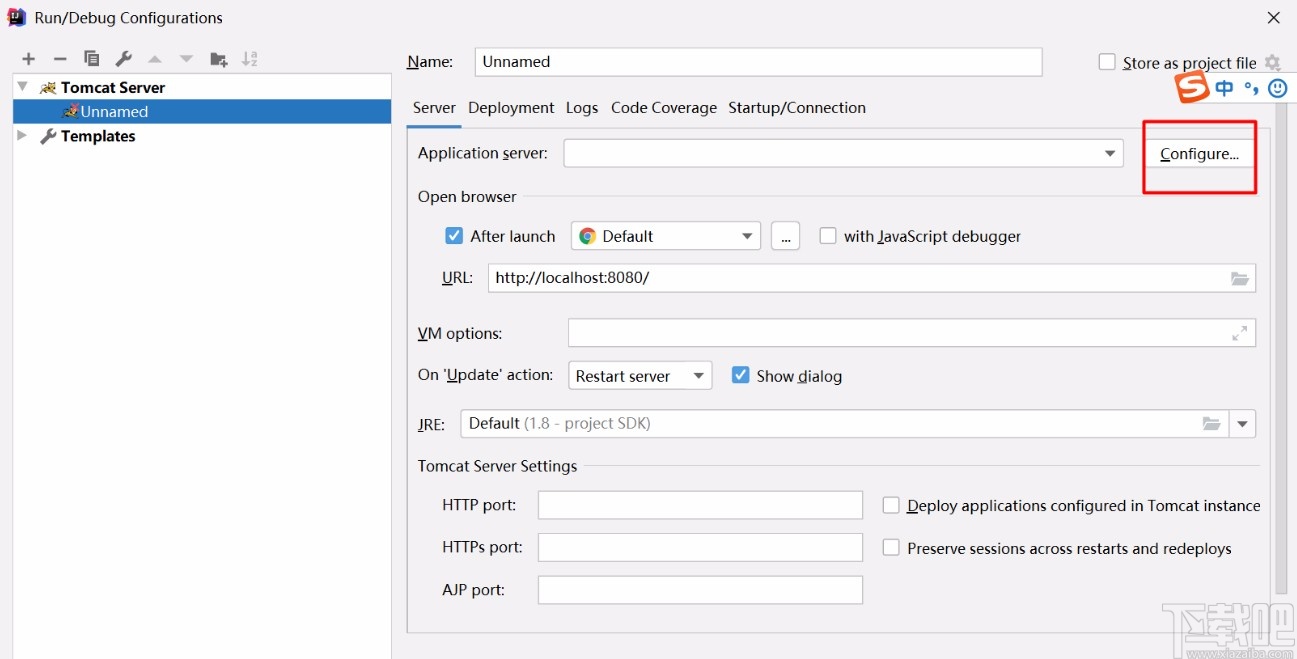The height and width of the screenshot is (659, 1297).
Task: Click the Configure button
Action: 1200,153
